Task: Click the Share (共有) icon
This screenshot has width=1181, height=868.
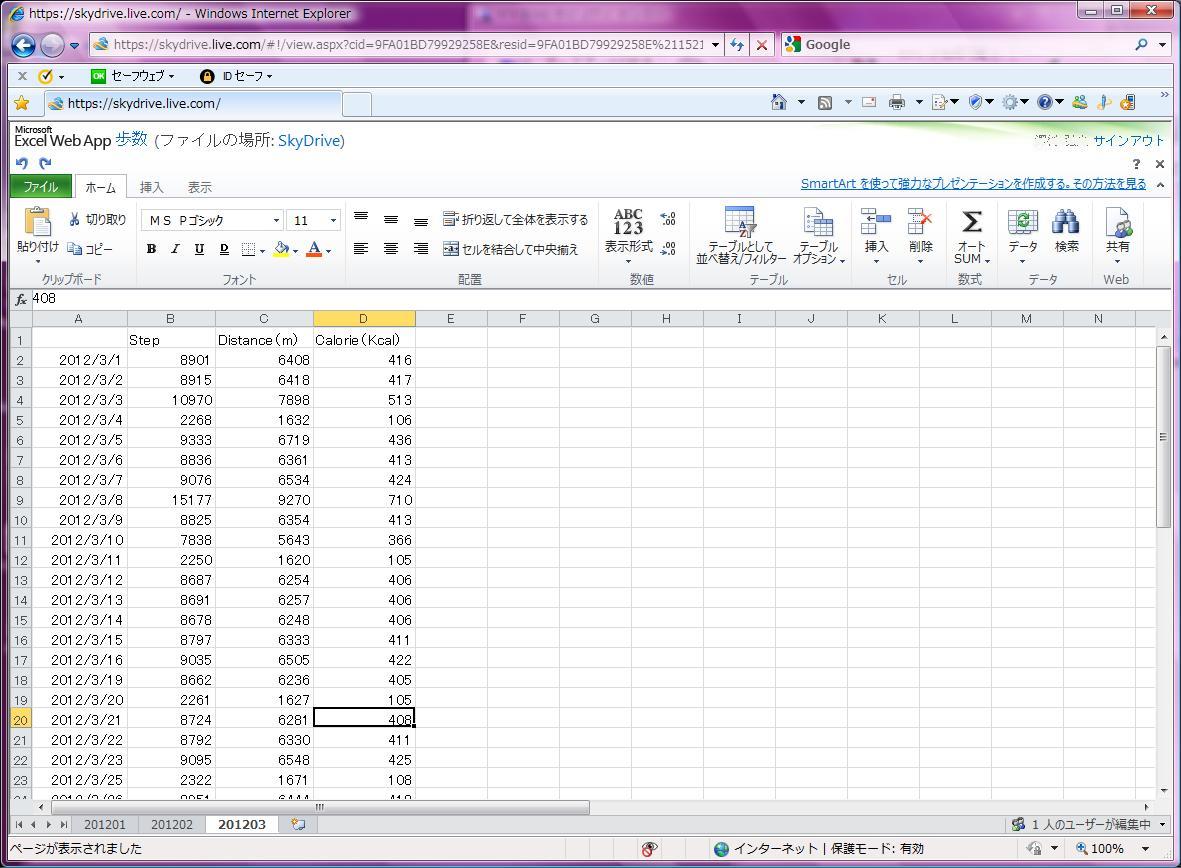Action: point(1117,222)
